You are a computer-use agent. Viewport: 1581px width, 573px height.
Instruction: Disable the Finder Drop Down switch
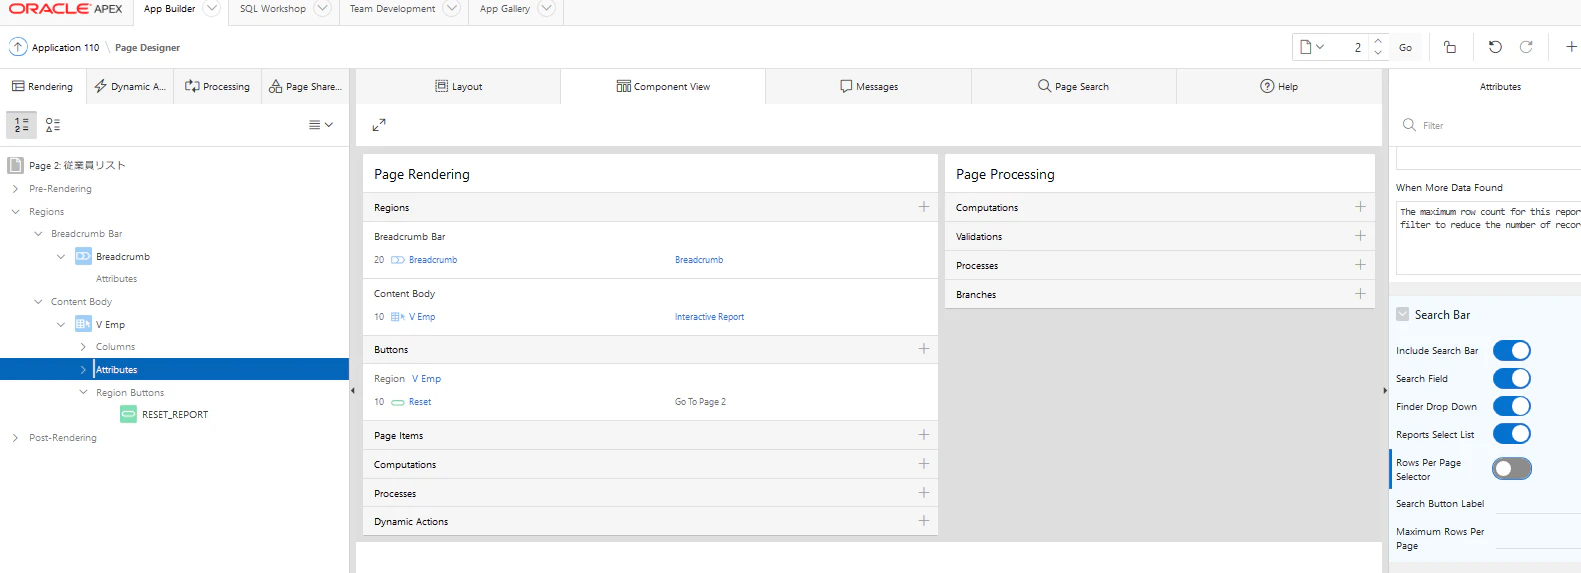(x=1512, y=406)
